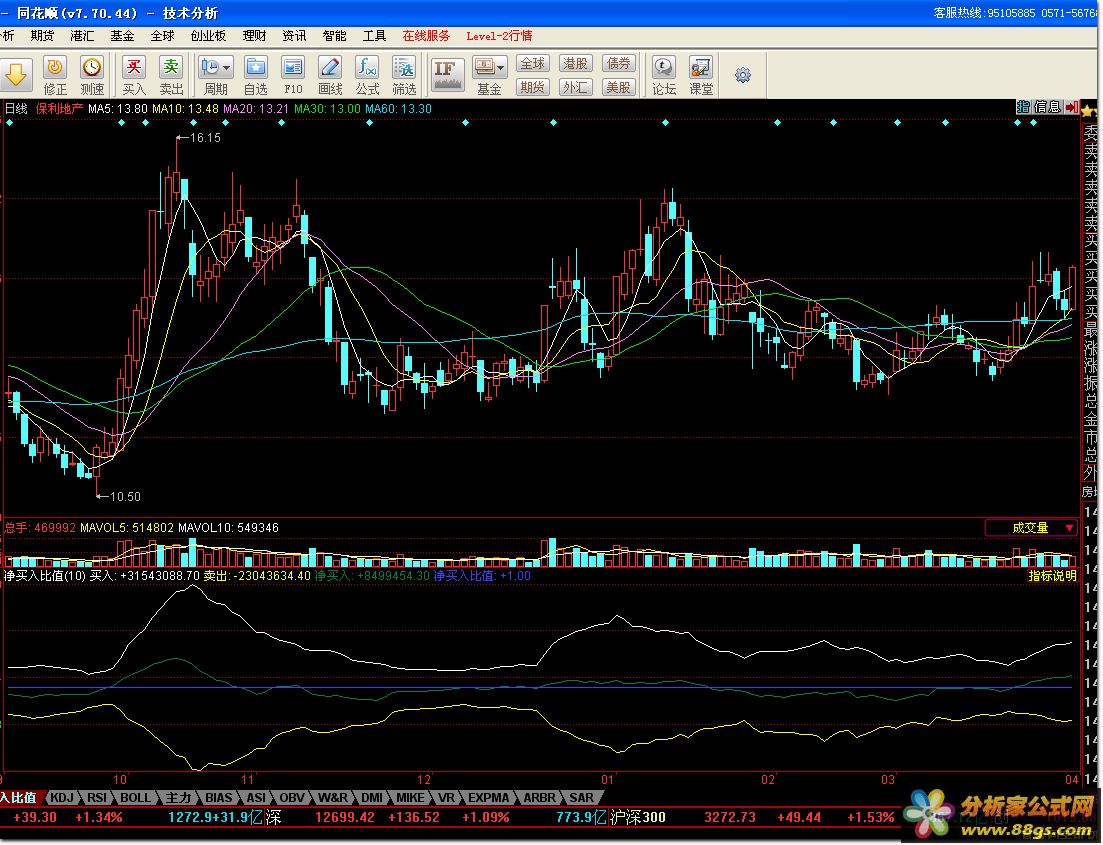The height and width of the screenshot is (845, 1103).
Task: Open the 在线服务 menu
Action: [x=426, y=36]
